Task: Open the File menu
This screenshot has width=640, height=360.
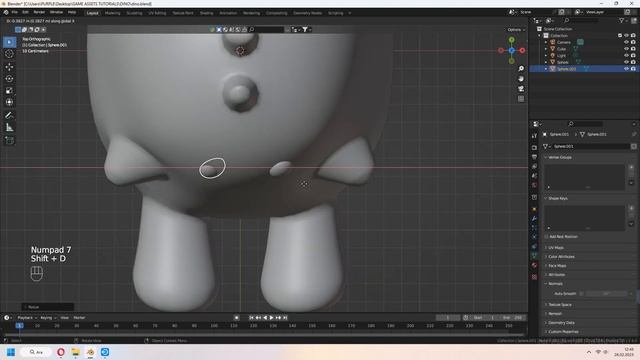Action: tap(15, 13)
